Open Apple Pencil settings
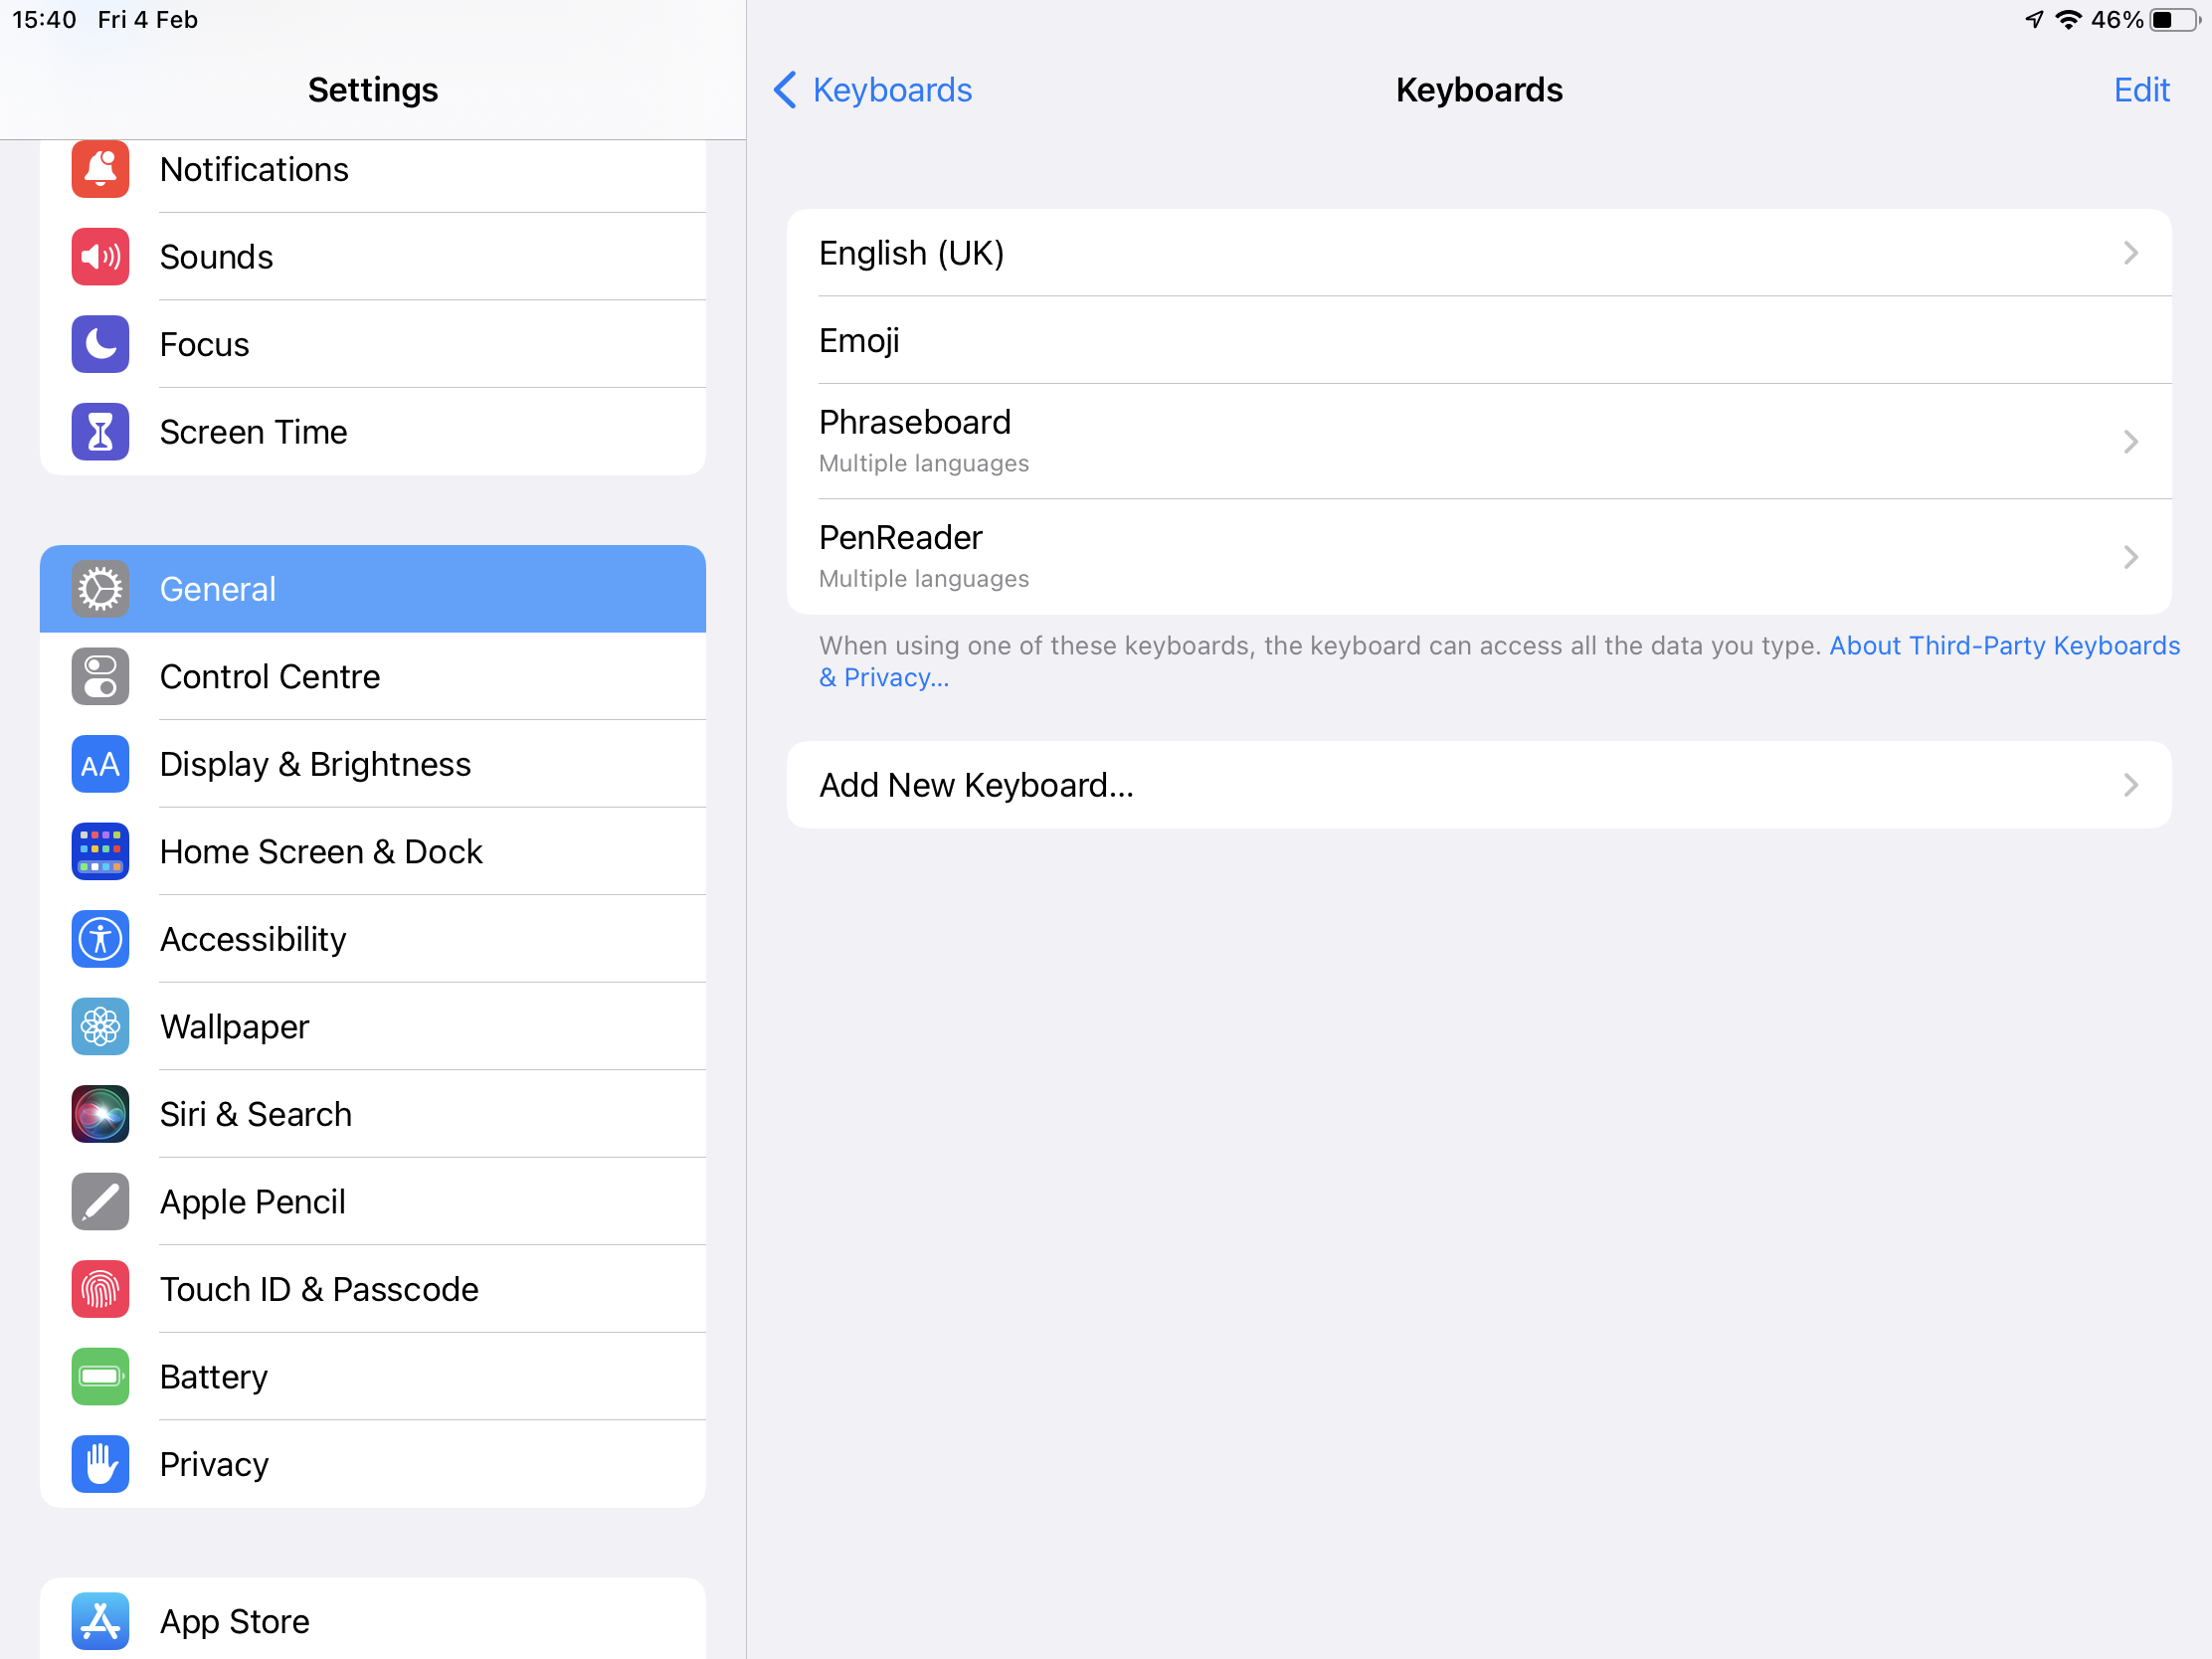Image resolution: width=2212 pixels, height=1659 pixels. point(373,1202)
